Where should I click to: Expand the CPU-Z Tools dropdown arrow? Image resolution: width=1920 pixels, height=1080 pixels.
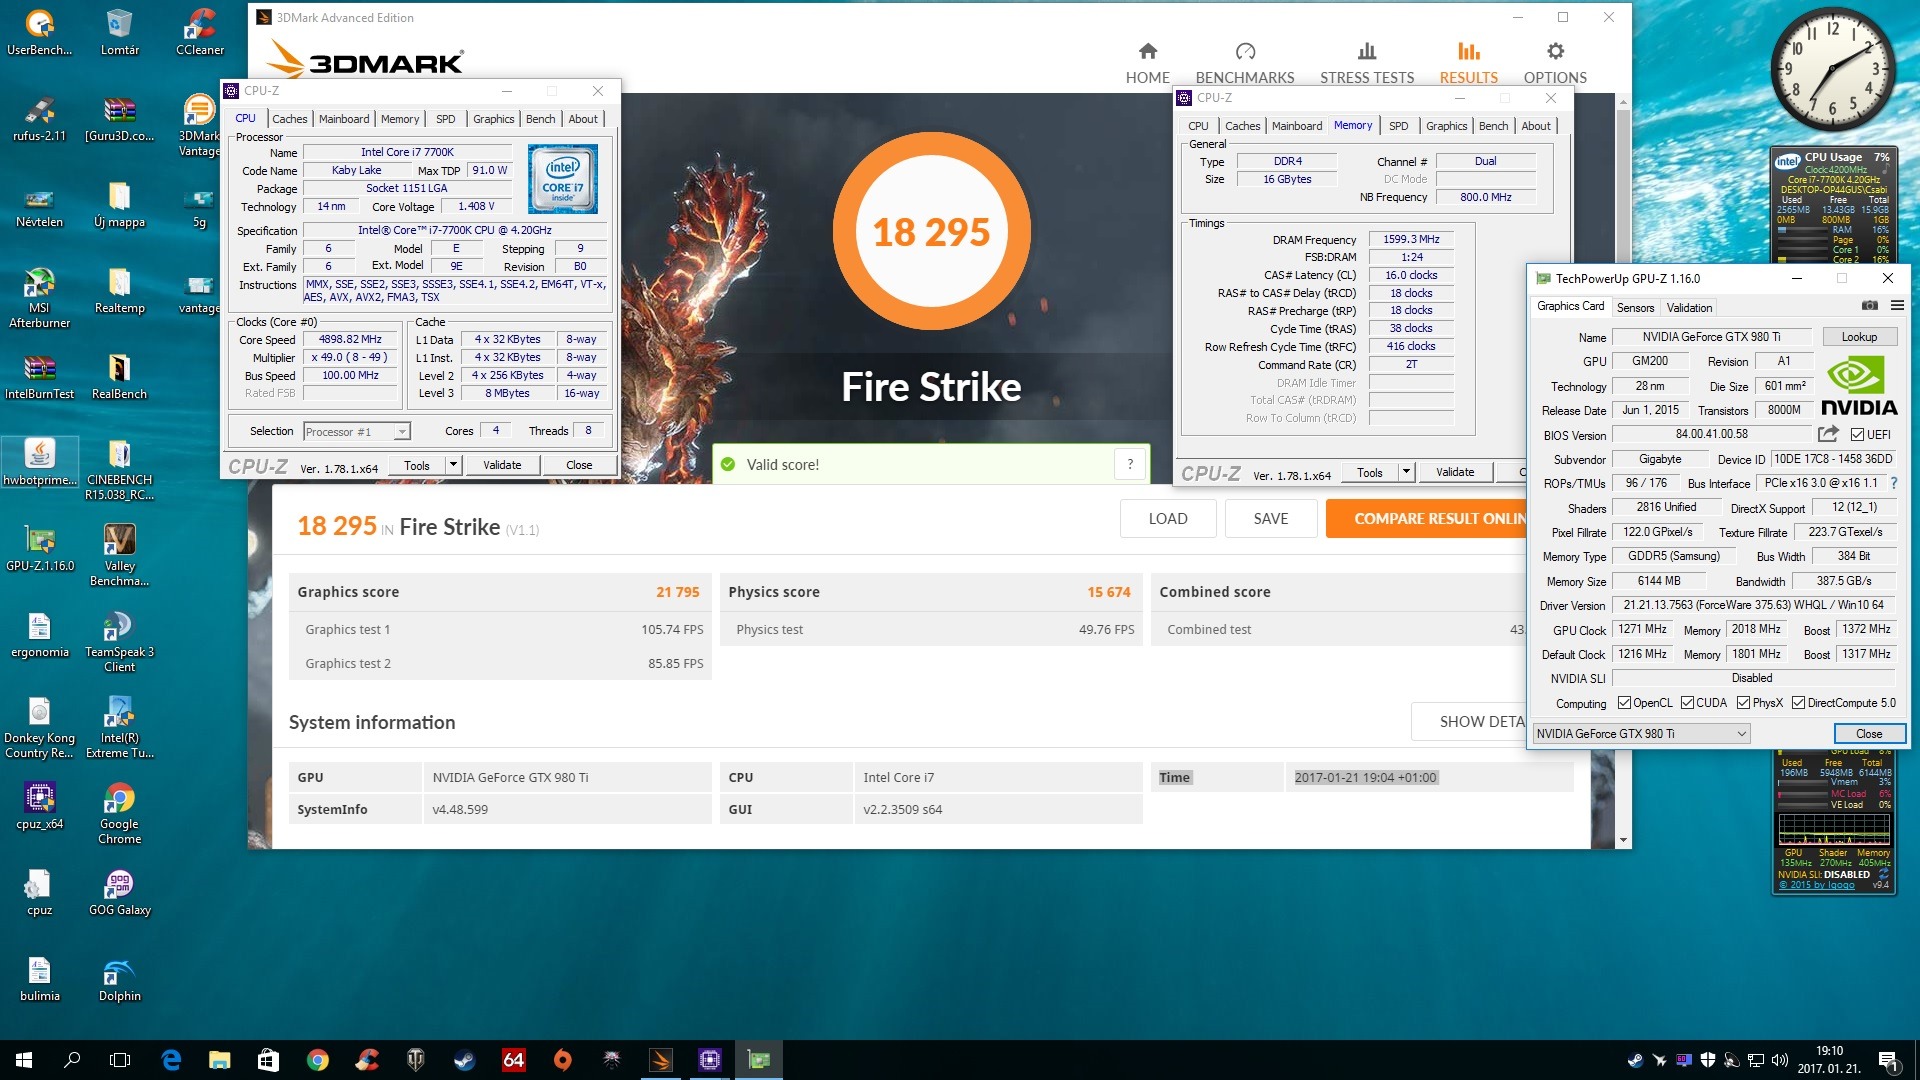click(x=453, y=465)
